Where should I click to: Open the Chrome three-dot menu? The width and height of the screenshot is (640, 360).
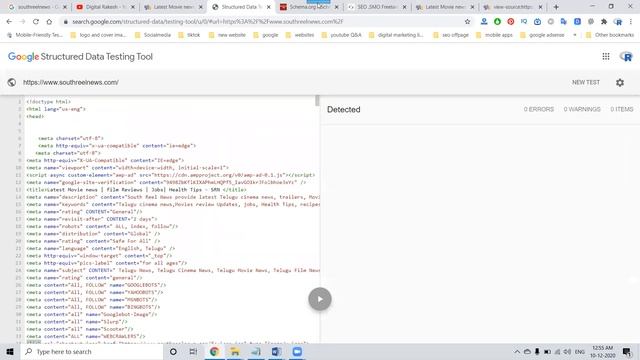[631, 22]
